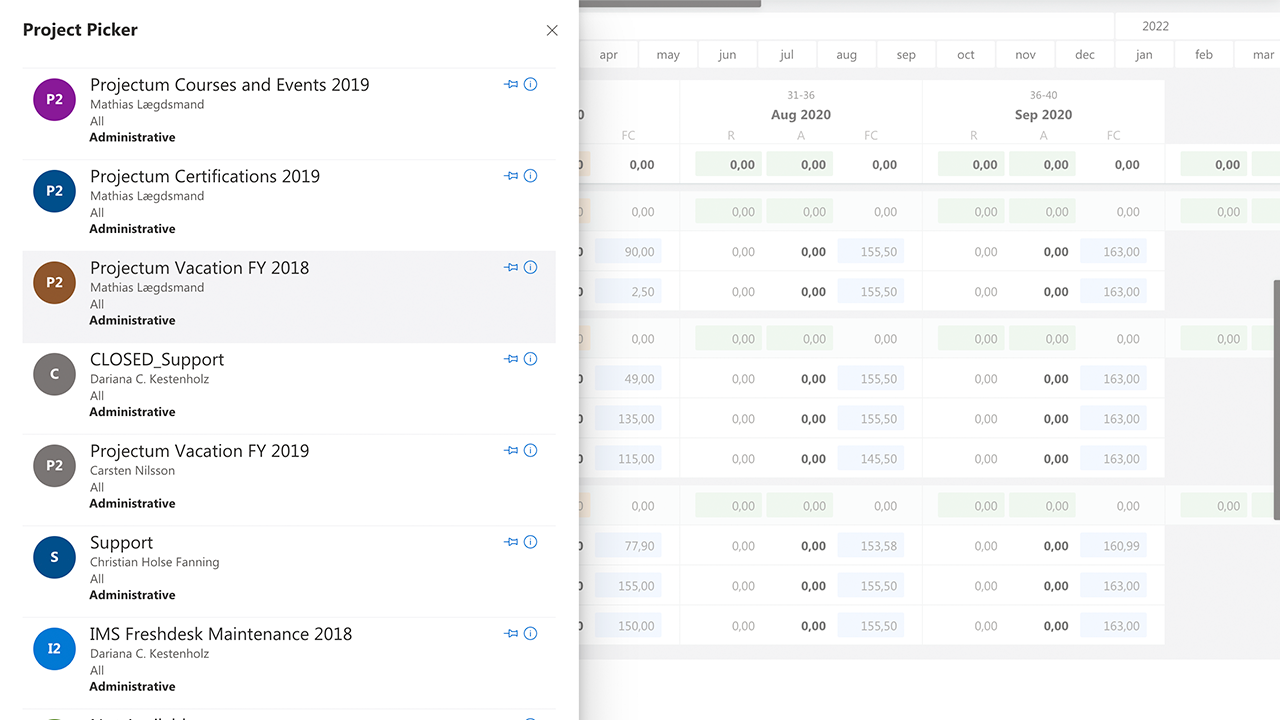Click the horizontal scrollbar at top

tap(670, 3)
